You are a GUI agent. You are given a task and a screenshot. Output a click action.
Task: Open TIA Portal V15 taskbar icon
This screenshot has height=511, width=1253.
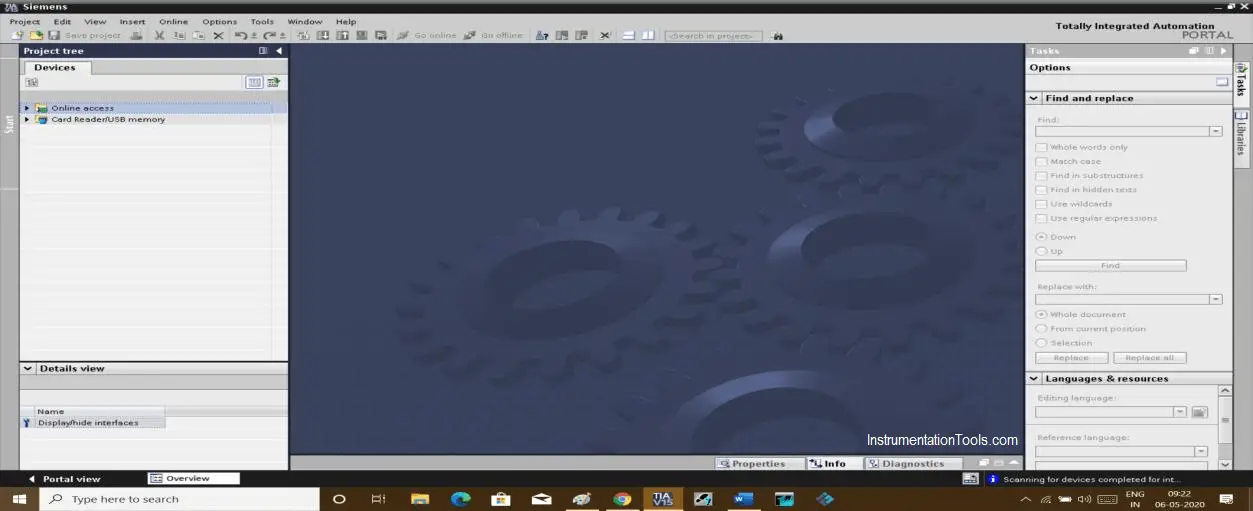(662, 498)
